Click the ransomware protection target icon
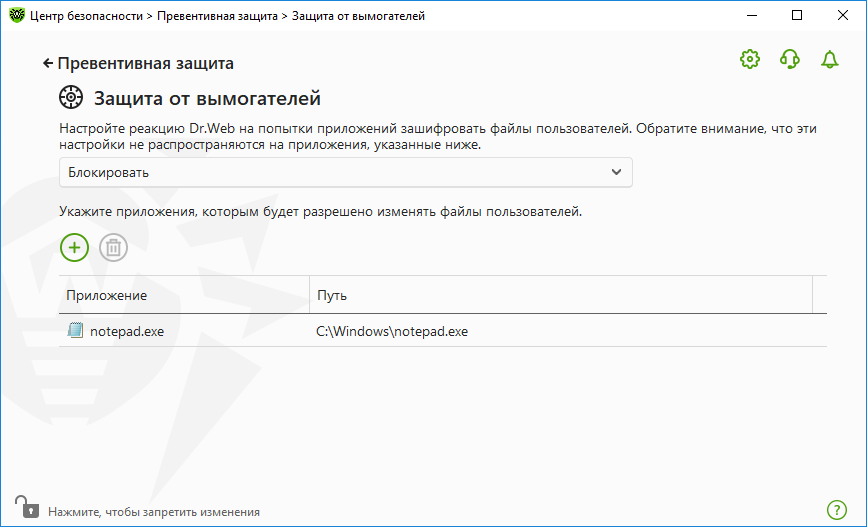867x527 pixels. click(x=71, y=97)
